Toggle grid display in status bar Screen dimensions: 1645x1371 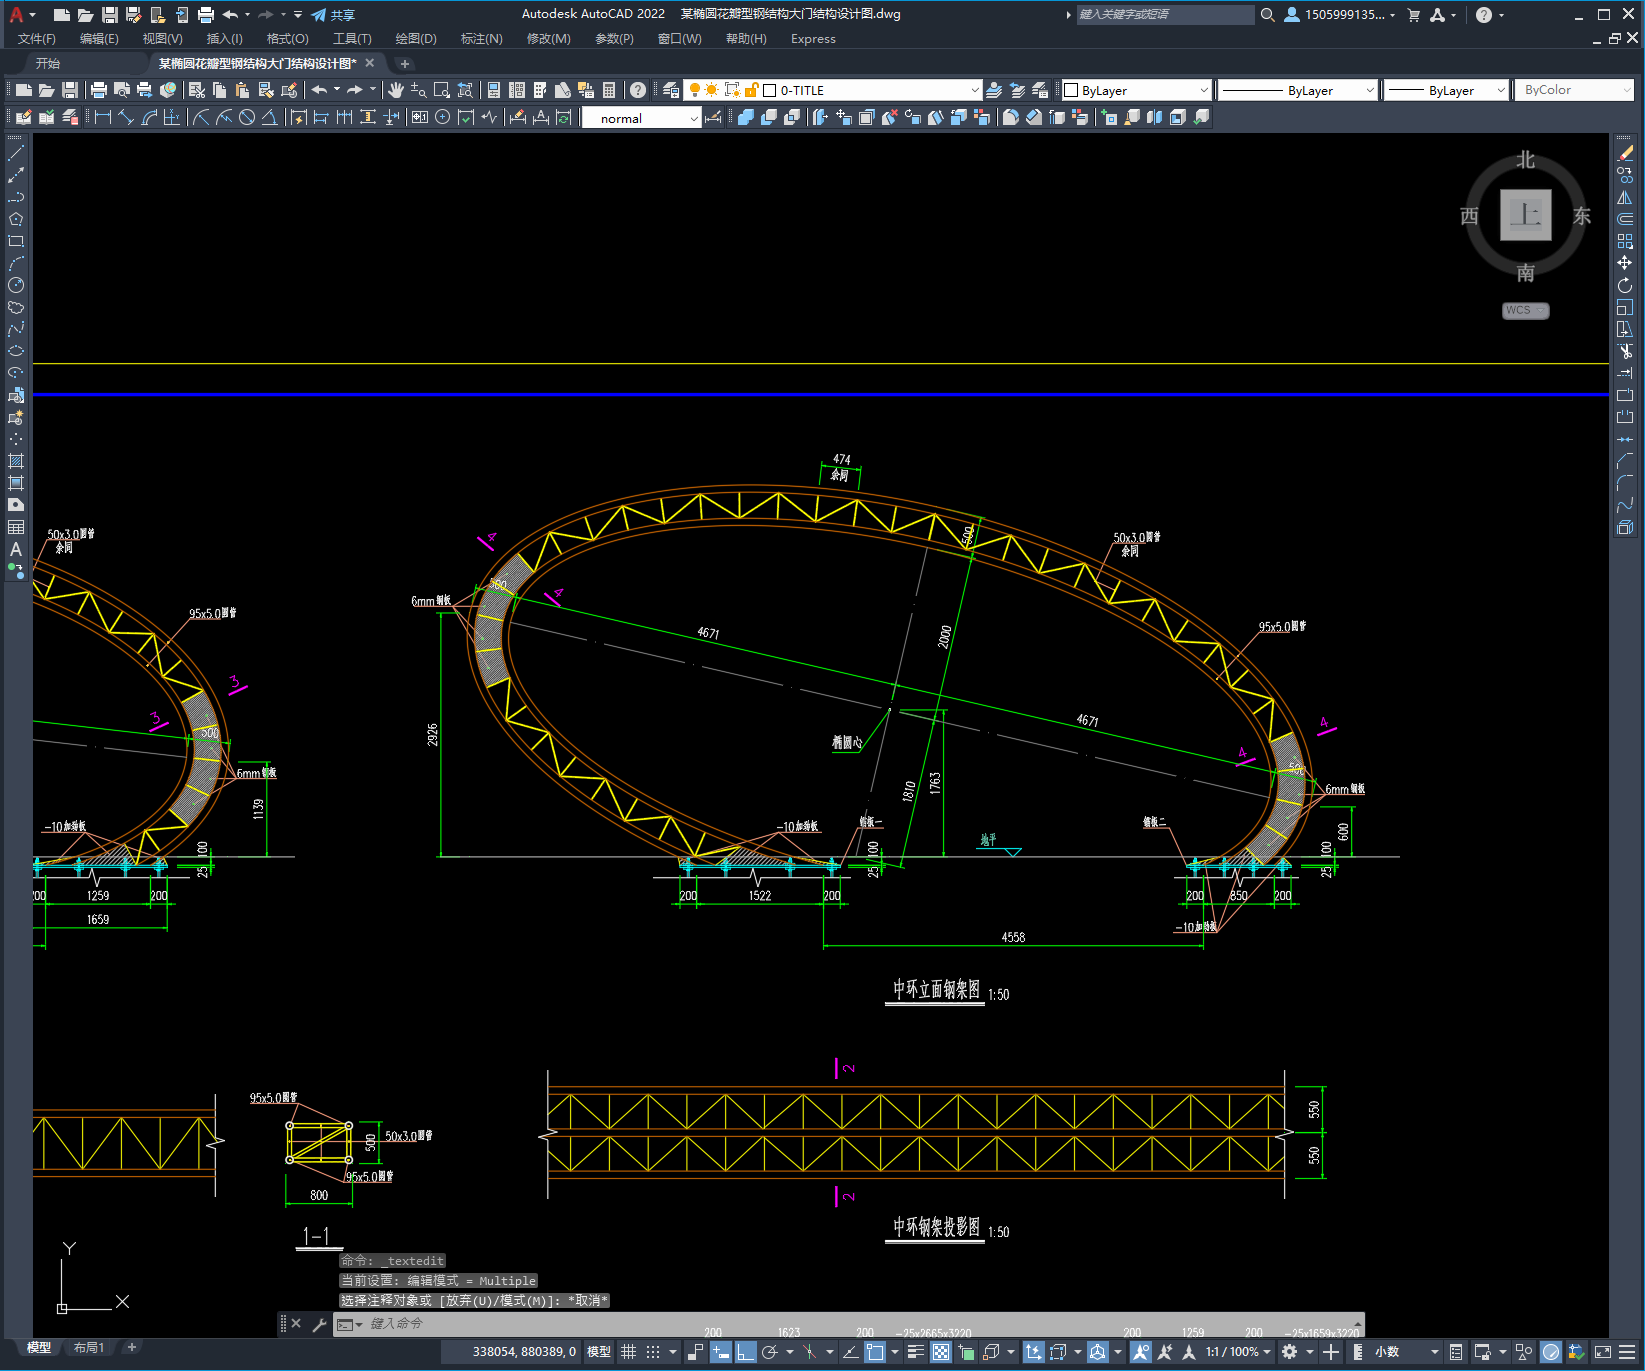click(x=629, y=1352)
